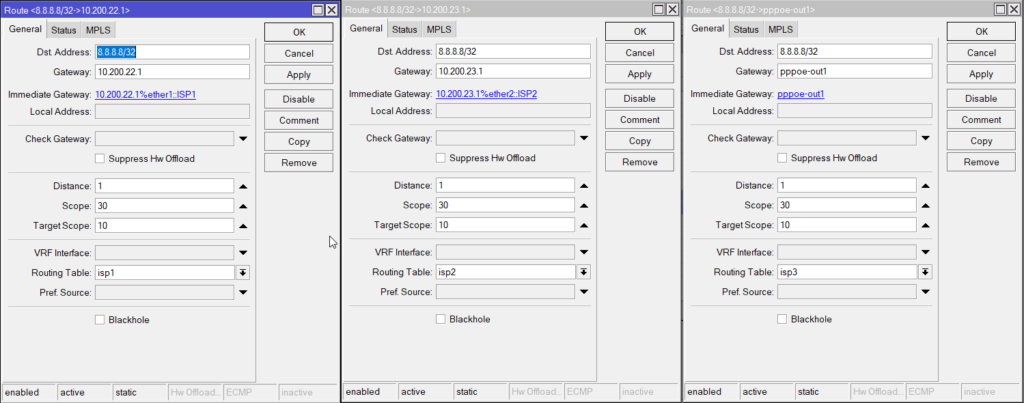Close the pppoe-out1 route window
The height and width of the screenshot is (403, 1024).
pos(1014,10)
